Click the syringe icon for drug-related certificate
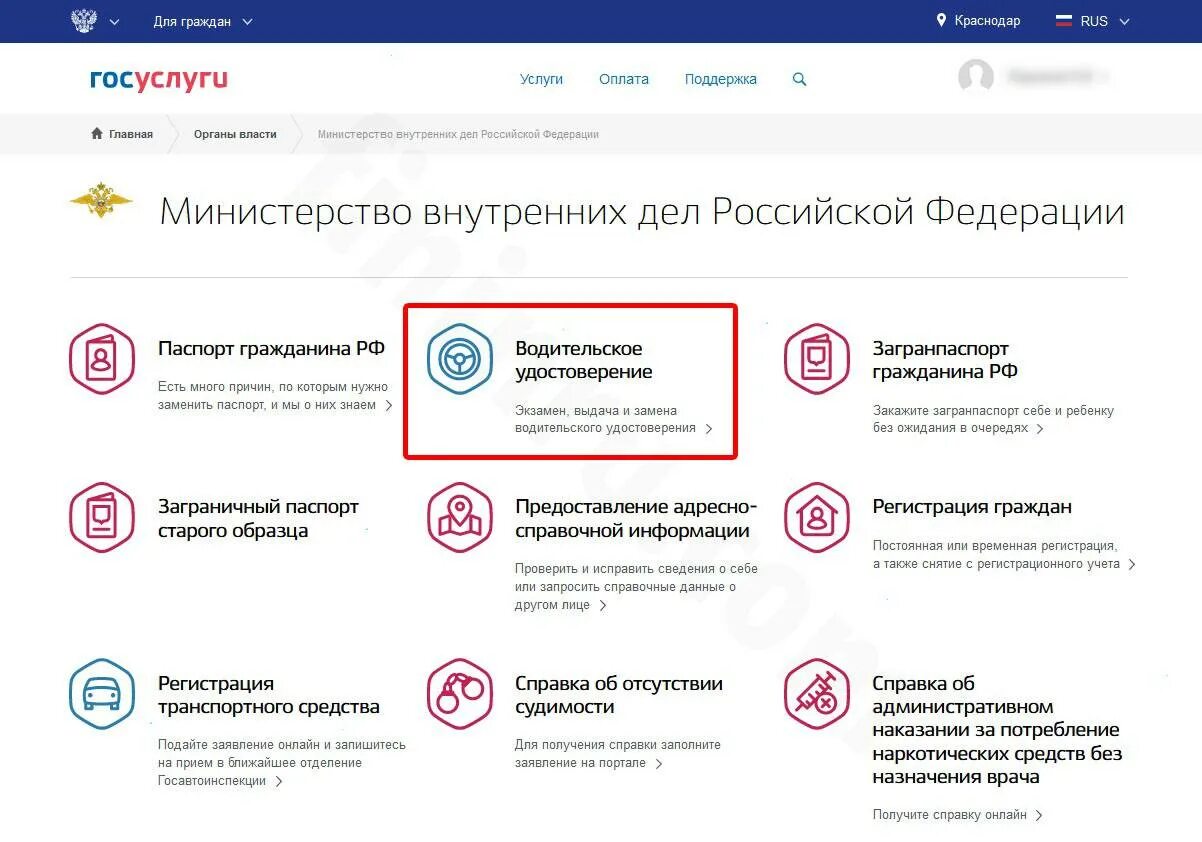 tap(817, 694)
